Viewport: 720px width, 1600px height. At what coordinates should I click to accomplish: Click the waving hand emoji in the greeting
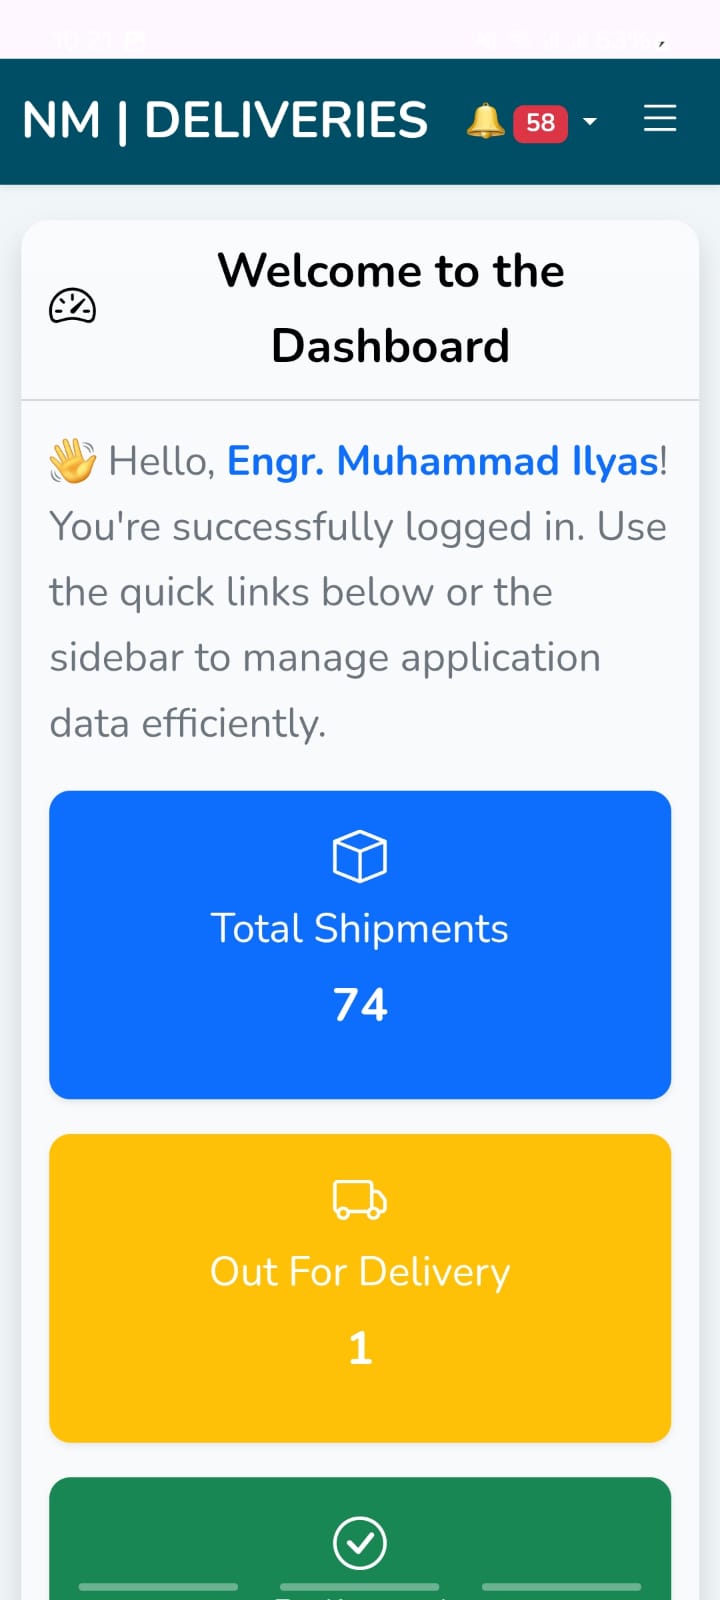tap(72, 461)
